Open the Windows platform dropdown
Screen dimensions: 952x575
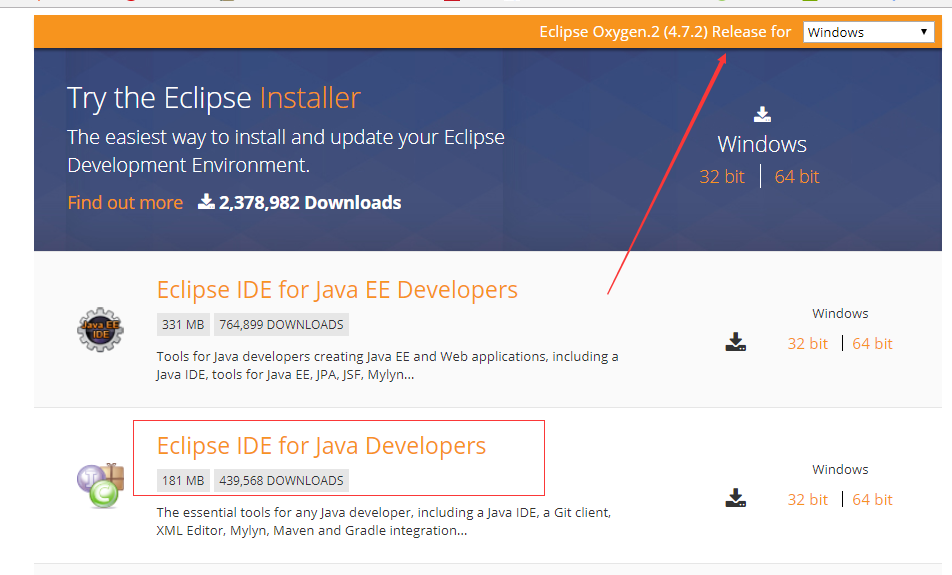point(868,32)
